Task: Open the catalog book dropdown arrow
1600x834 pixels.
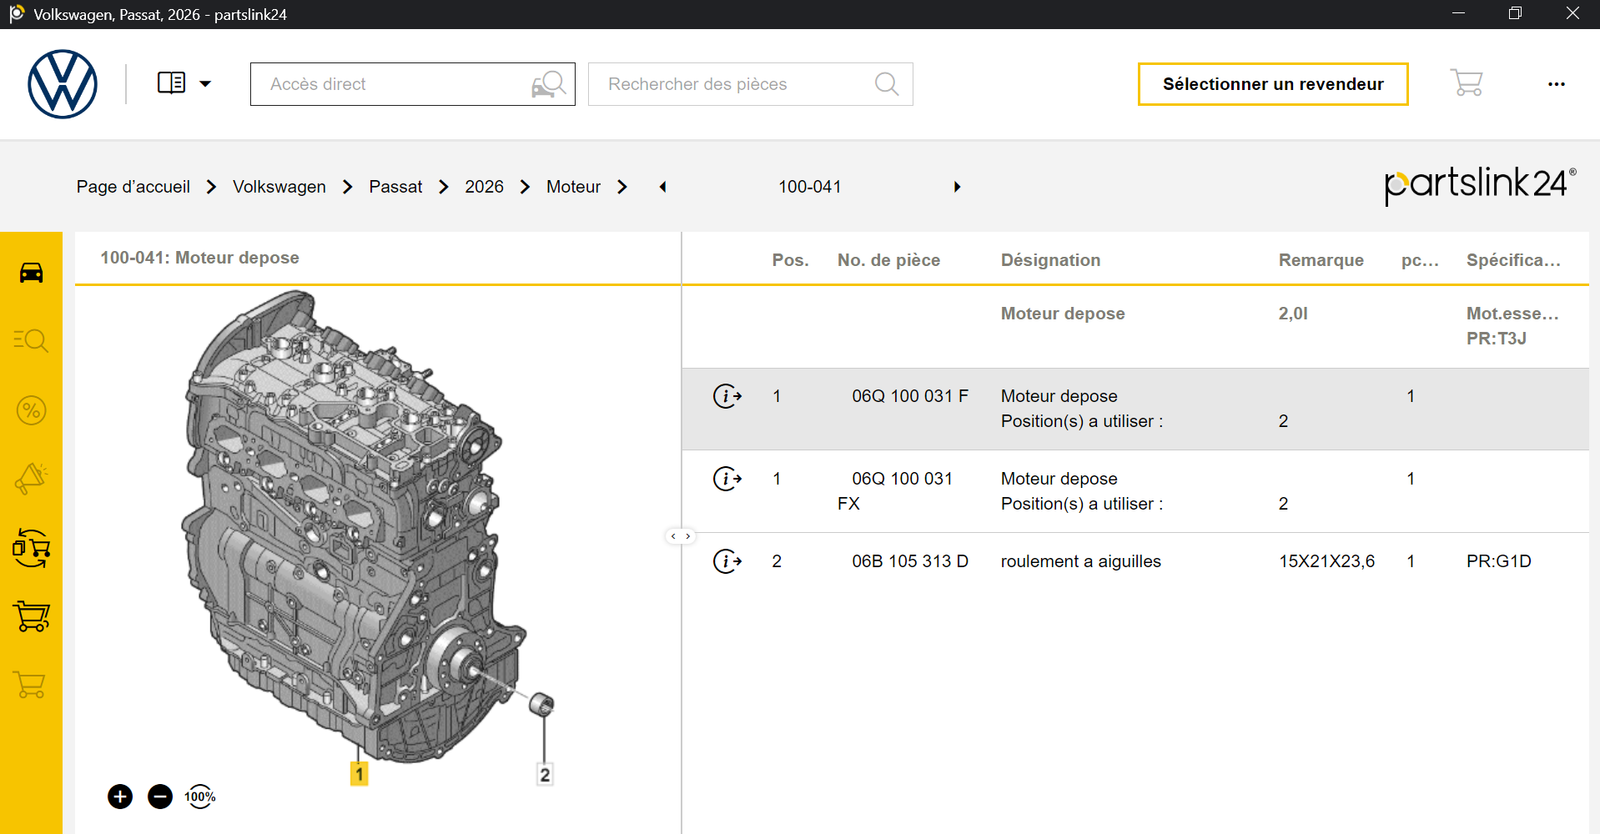Action: [x=205, y=84]
